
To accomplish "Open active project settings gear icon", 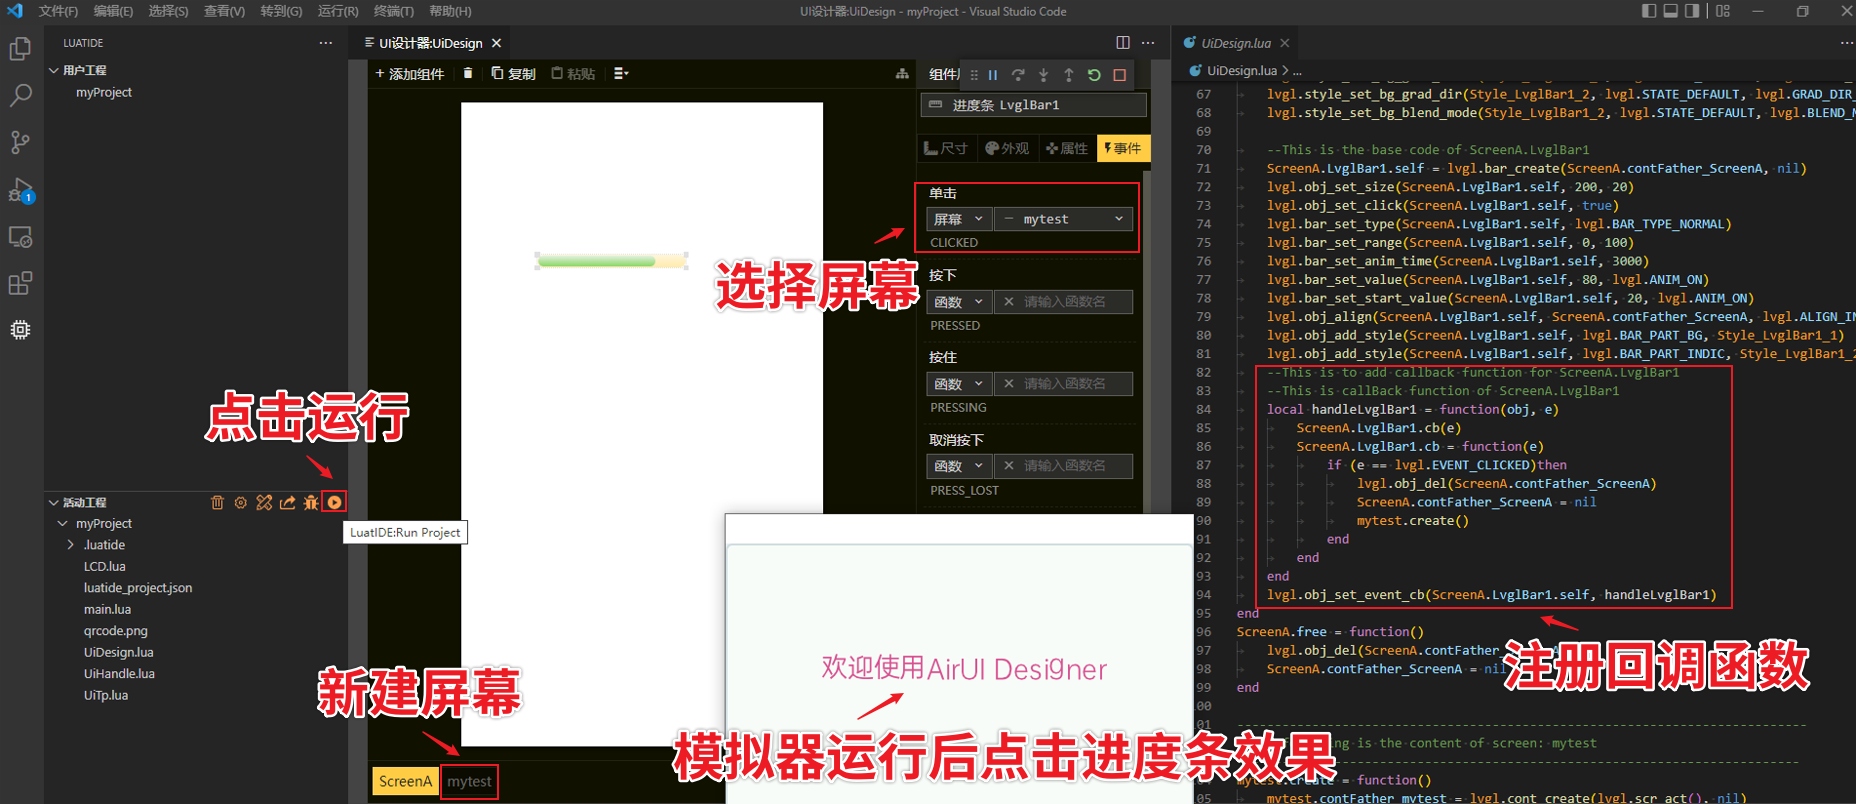I will [240, 502].
